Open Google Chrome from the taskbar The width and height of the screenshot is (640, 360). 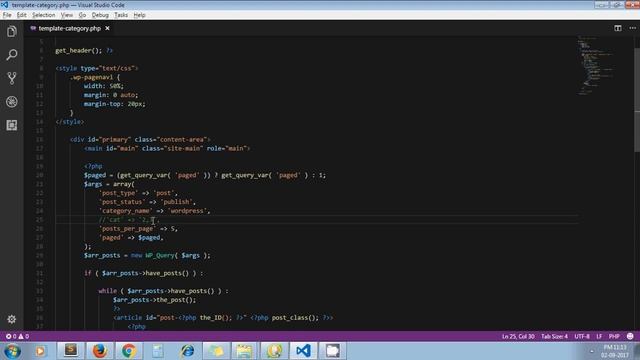click(129, 351)
